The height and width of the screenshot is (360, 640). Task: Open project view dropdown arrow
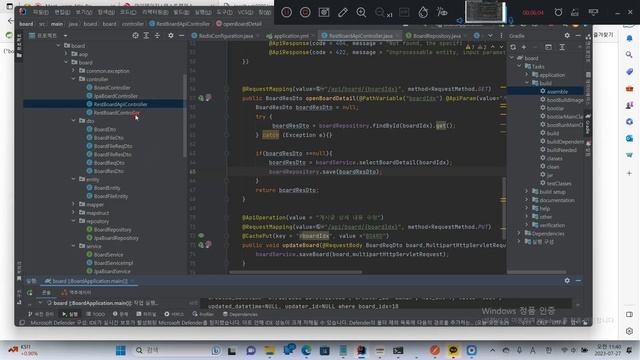point(65,36)
